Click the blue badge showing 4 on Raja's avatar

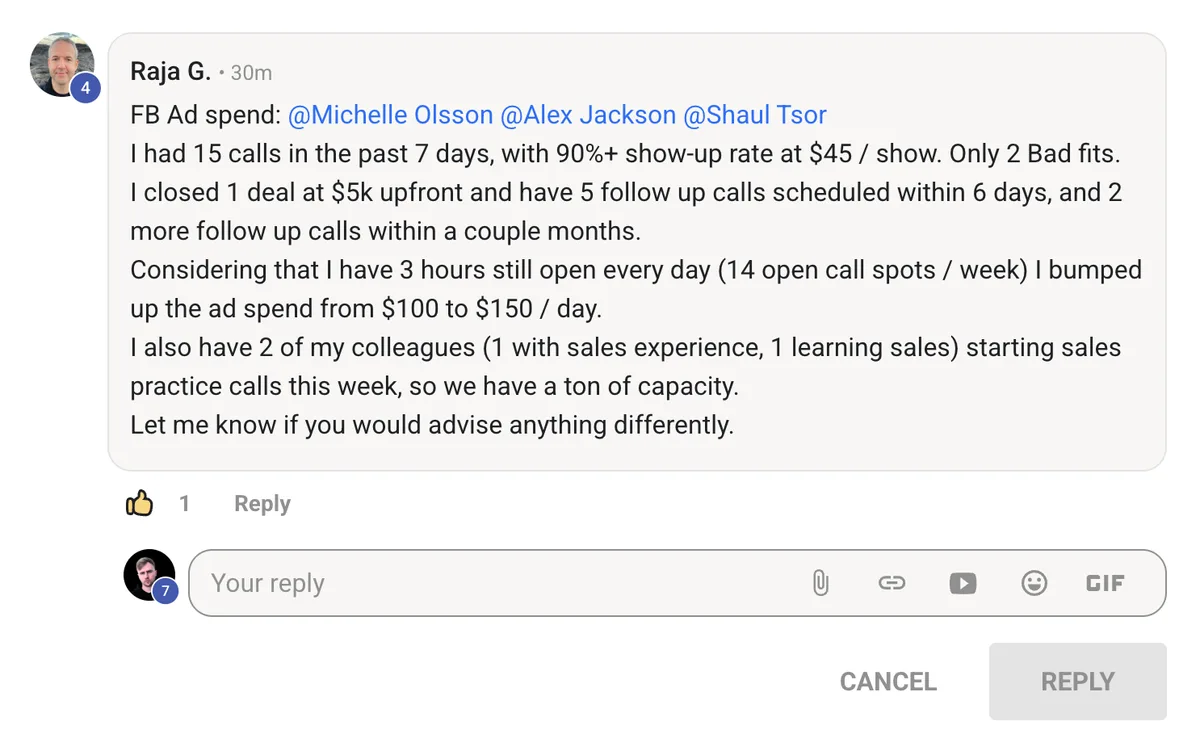[x=86, y=88]
